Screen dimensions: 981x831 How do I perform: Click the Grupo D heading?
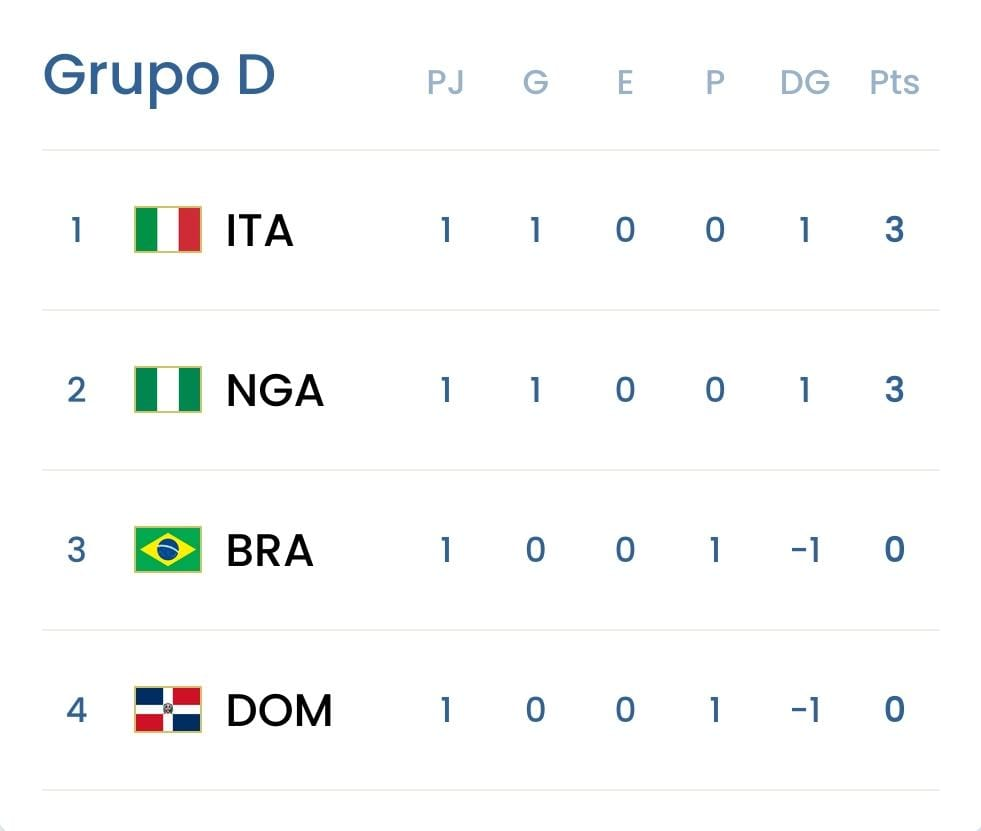(x=159, y=76)
